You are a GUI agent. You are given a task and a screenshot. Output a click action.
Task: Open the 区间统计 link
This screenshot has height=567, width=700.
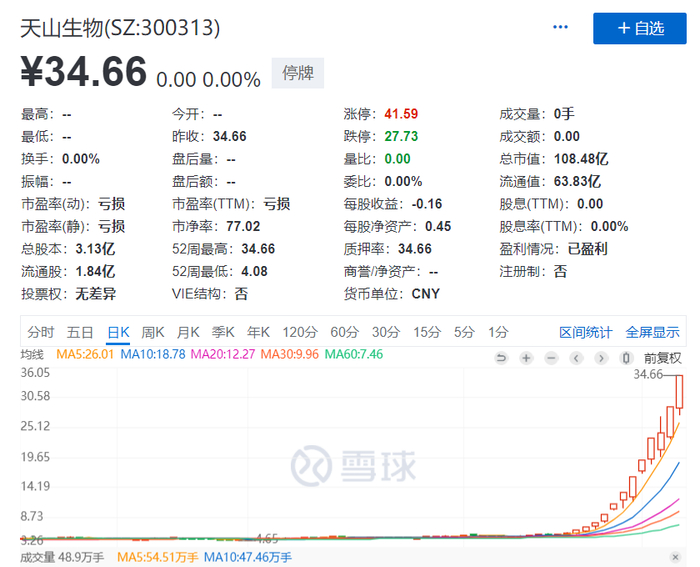click(x=586, y=333)
